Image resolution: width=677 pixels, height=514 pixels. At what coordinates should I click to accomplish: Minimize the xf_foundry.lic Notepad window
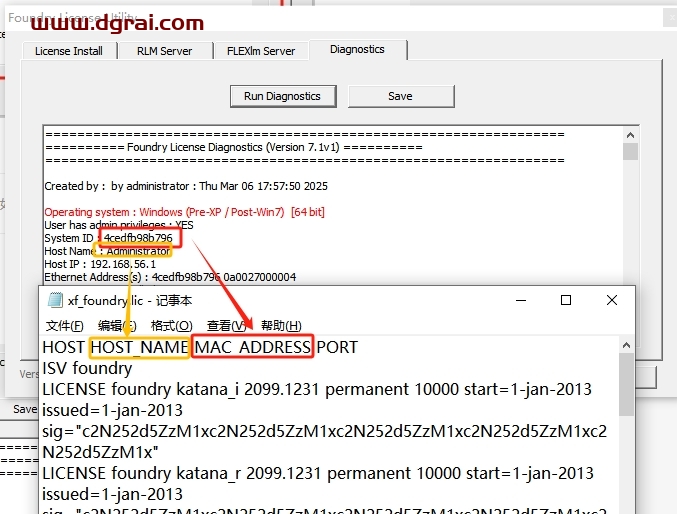(521, 300)
